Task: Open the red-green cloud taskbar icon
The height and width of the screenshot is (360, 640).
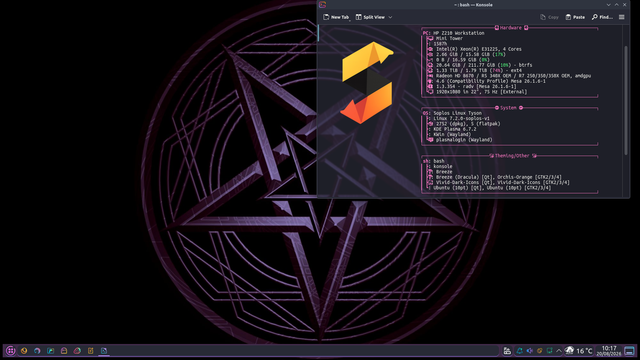Action: [77, 351]
